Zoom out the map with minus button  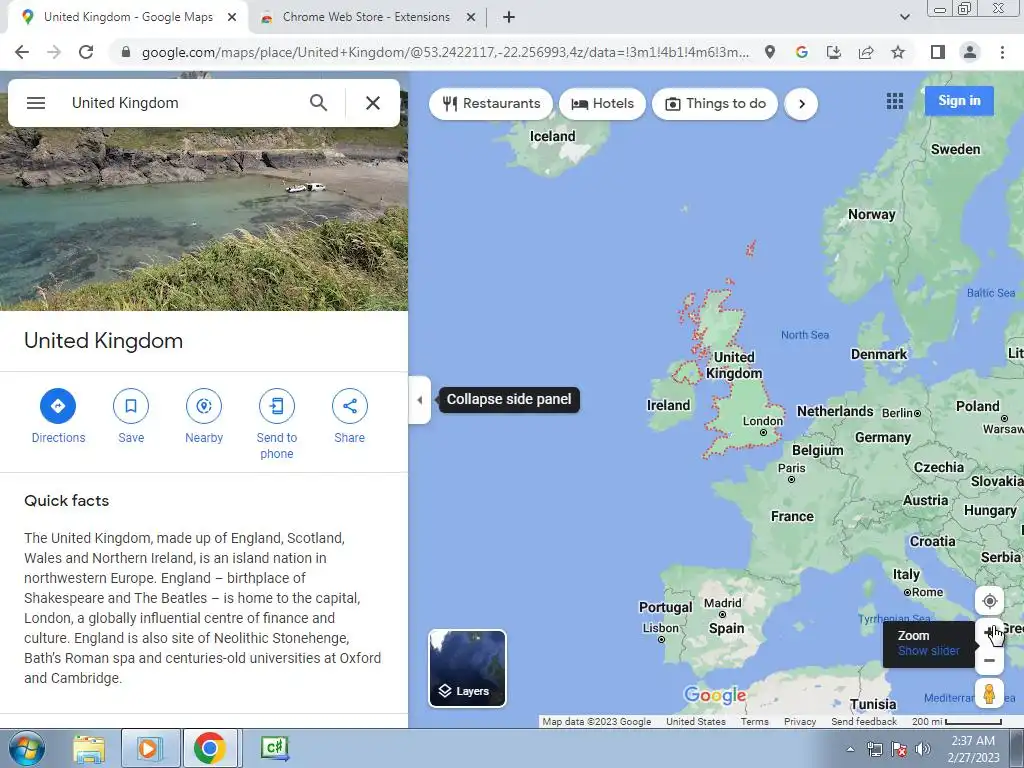pyautogui.click(x=989, y=661)
